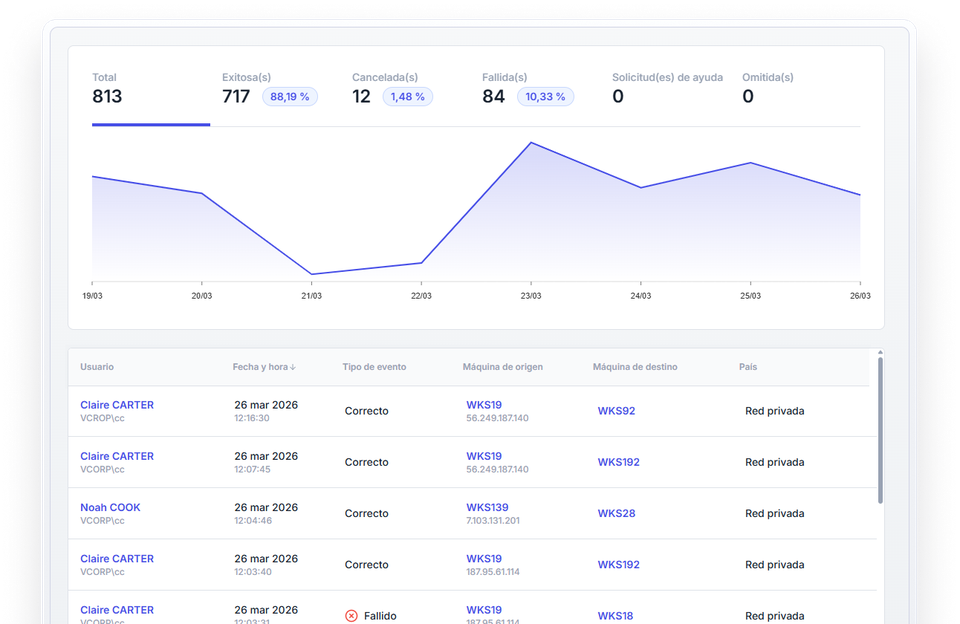Screen dimensions: 960x624
Task: Open the WKS18 destination machine link
Action: point(615,616)
